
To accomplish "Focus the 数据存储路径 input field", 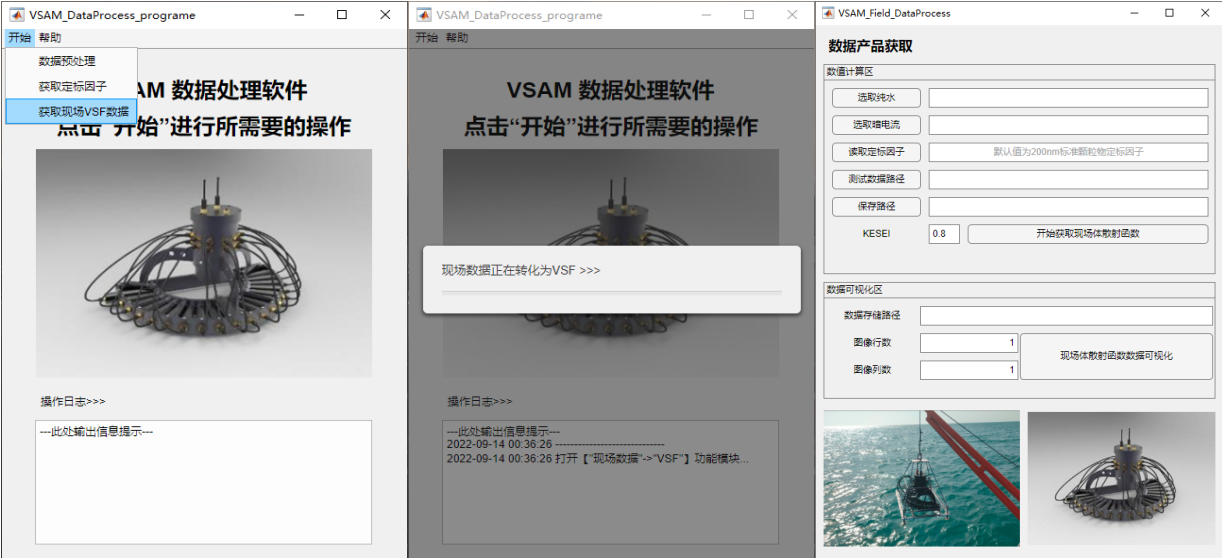I will click(x=1066, y=316).
